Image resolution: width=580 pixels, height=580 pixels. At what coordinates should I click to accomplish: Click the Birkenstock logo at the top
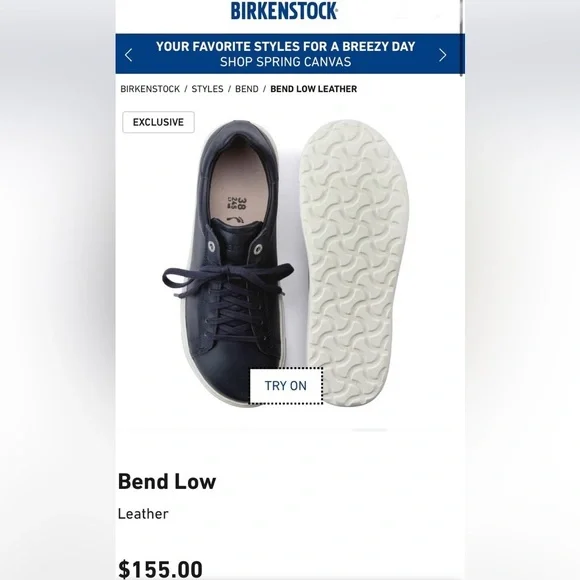pos(284,10)
